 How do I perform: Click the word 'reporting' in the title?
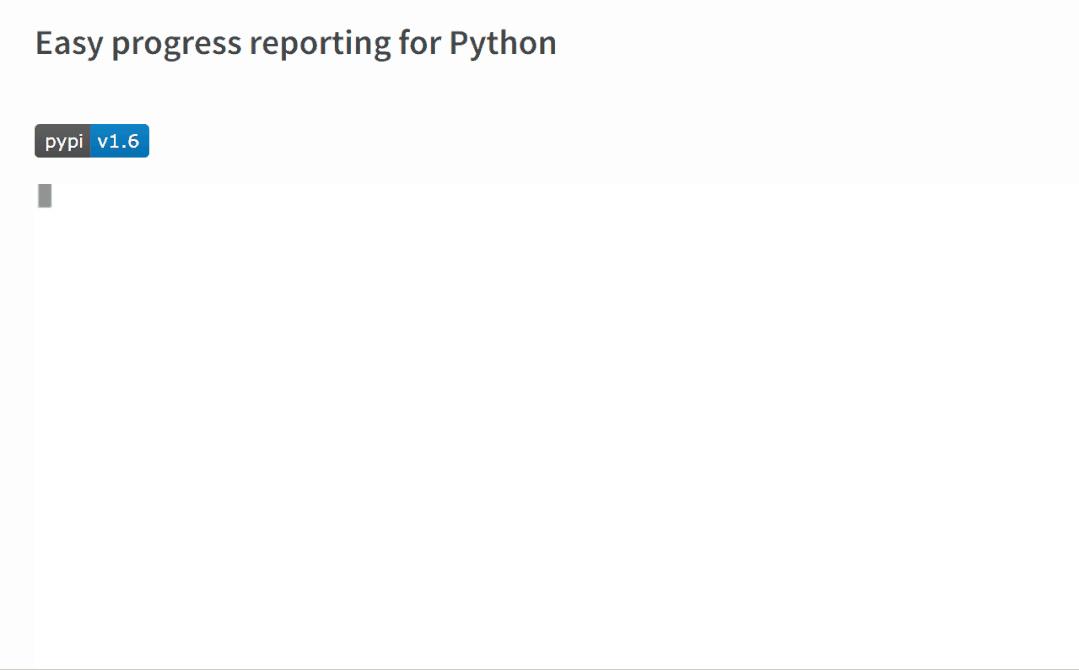click(320, 45)
